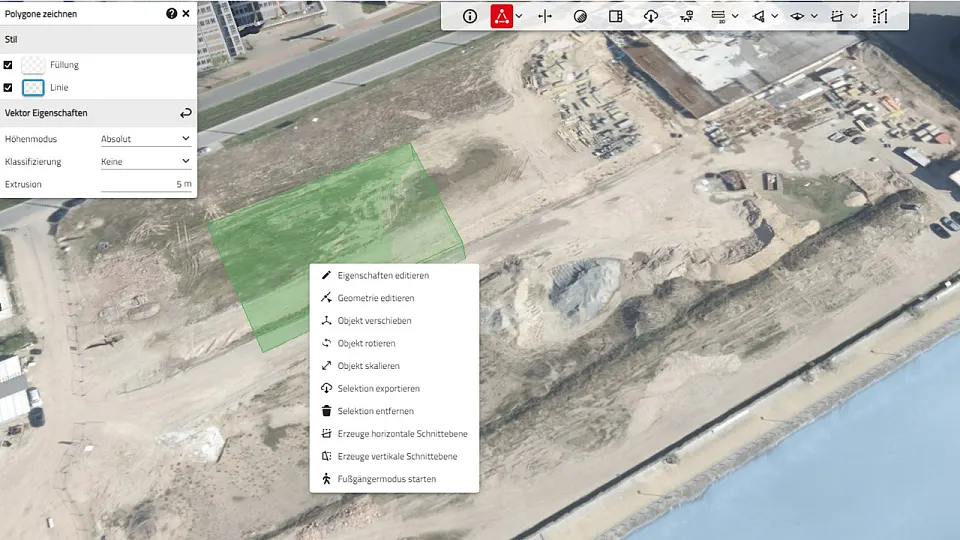Click the side panel layout icon

pos(616,16)
